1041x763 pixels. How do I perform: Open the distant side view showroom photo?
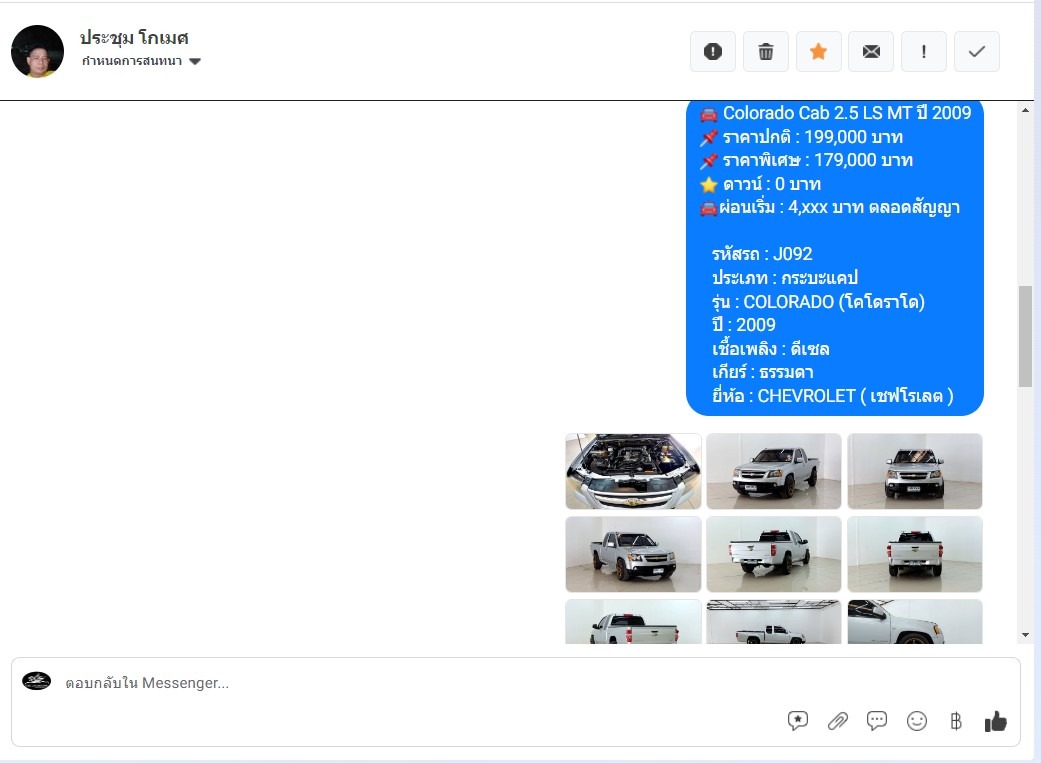(774, 622)
